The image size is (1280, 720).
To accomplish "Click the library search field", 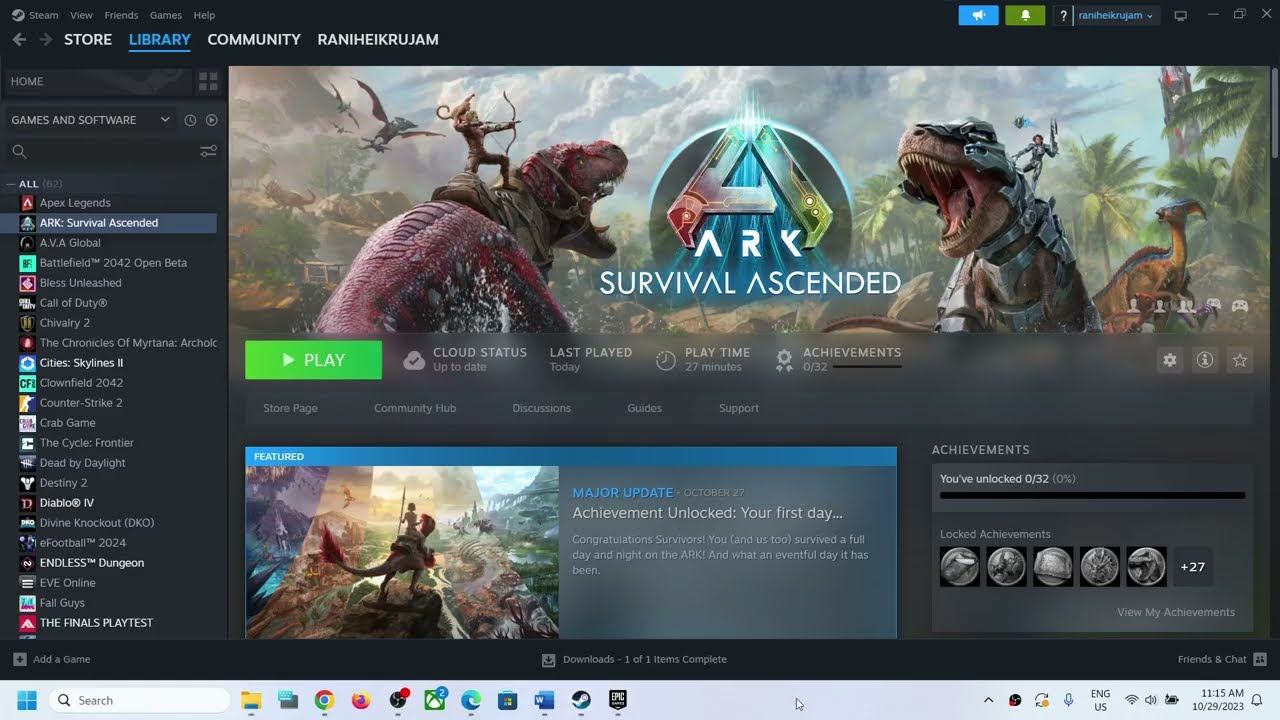I will [x=100, y=151].
